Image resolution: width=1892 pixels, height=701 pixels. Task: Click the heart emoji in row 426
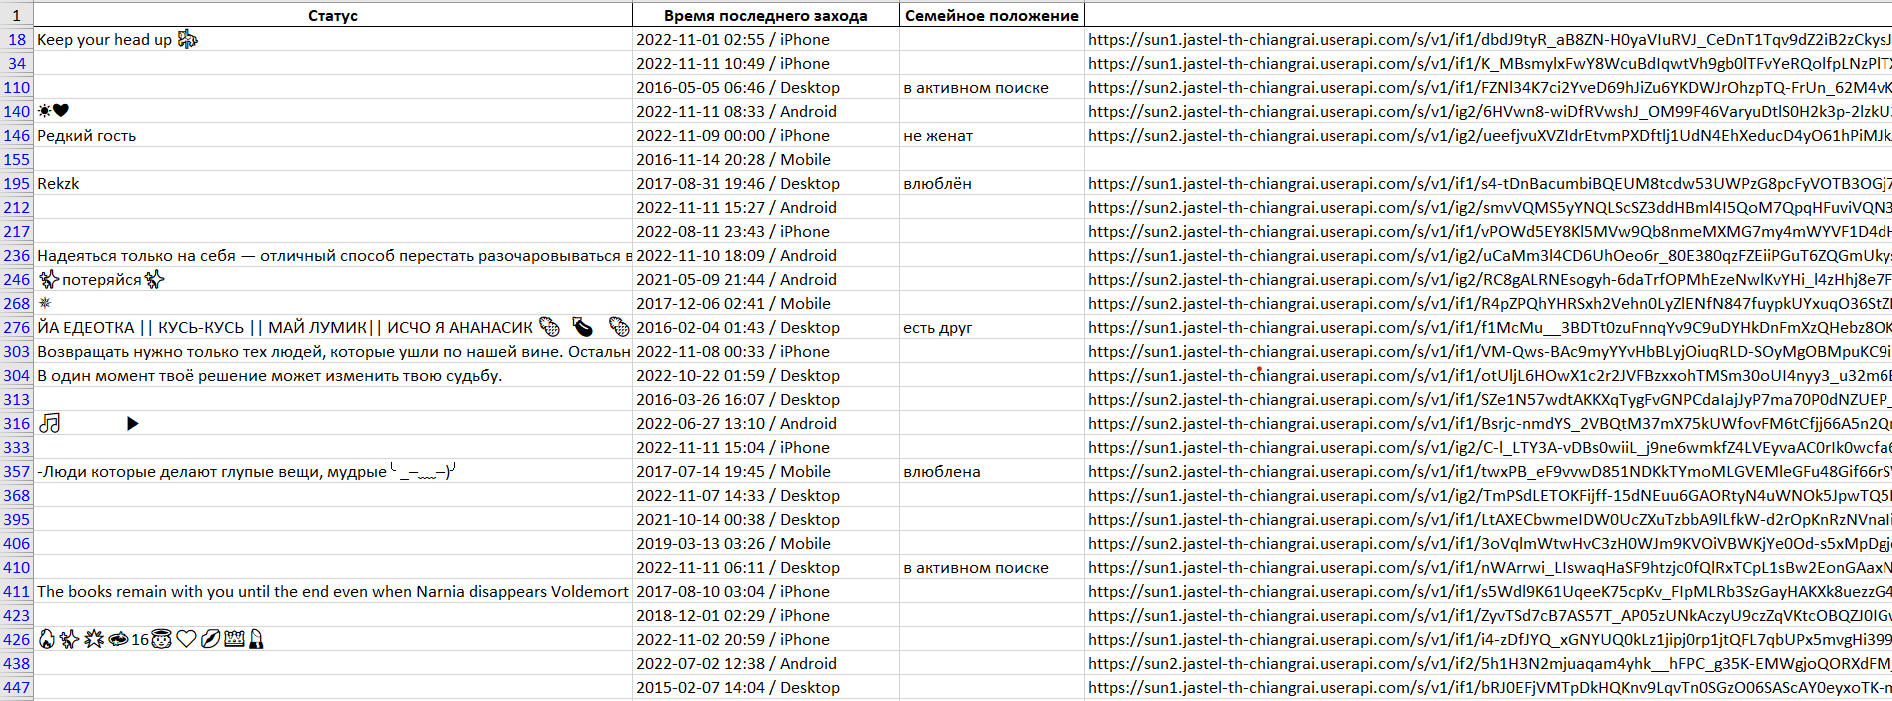pos(186,639)
